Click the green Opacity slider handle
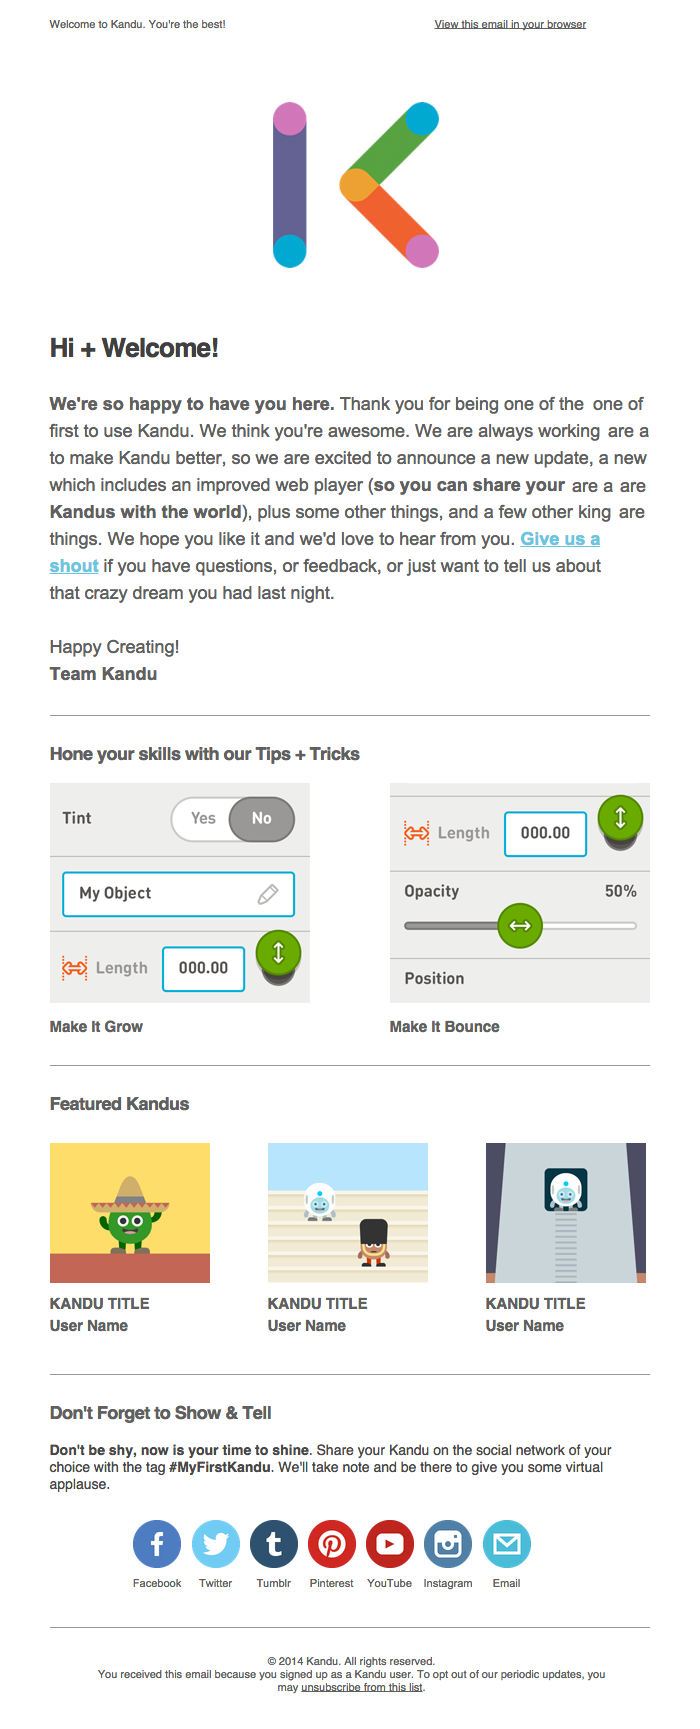The height and width of the screenshot is (1729, 700). pos(520,926)
